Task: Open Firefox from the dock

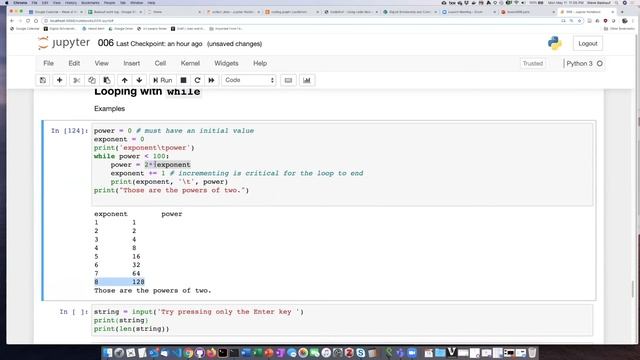Action: point(211,353)
